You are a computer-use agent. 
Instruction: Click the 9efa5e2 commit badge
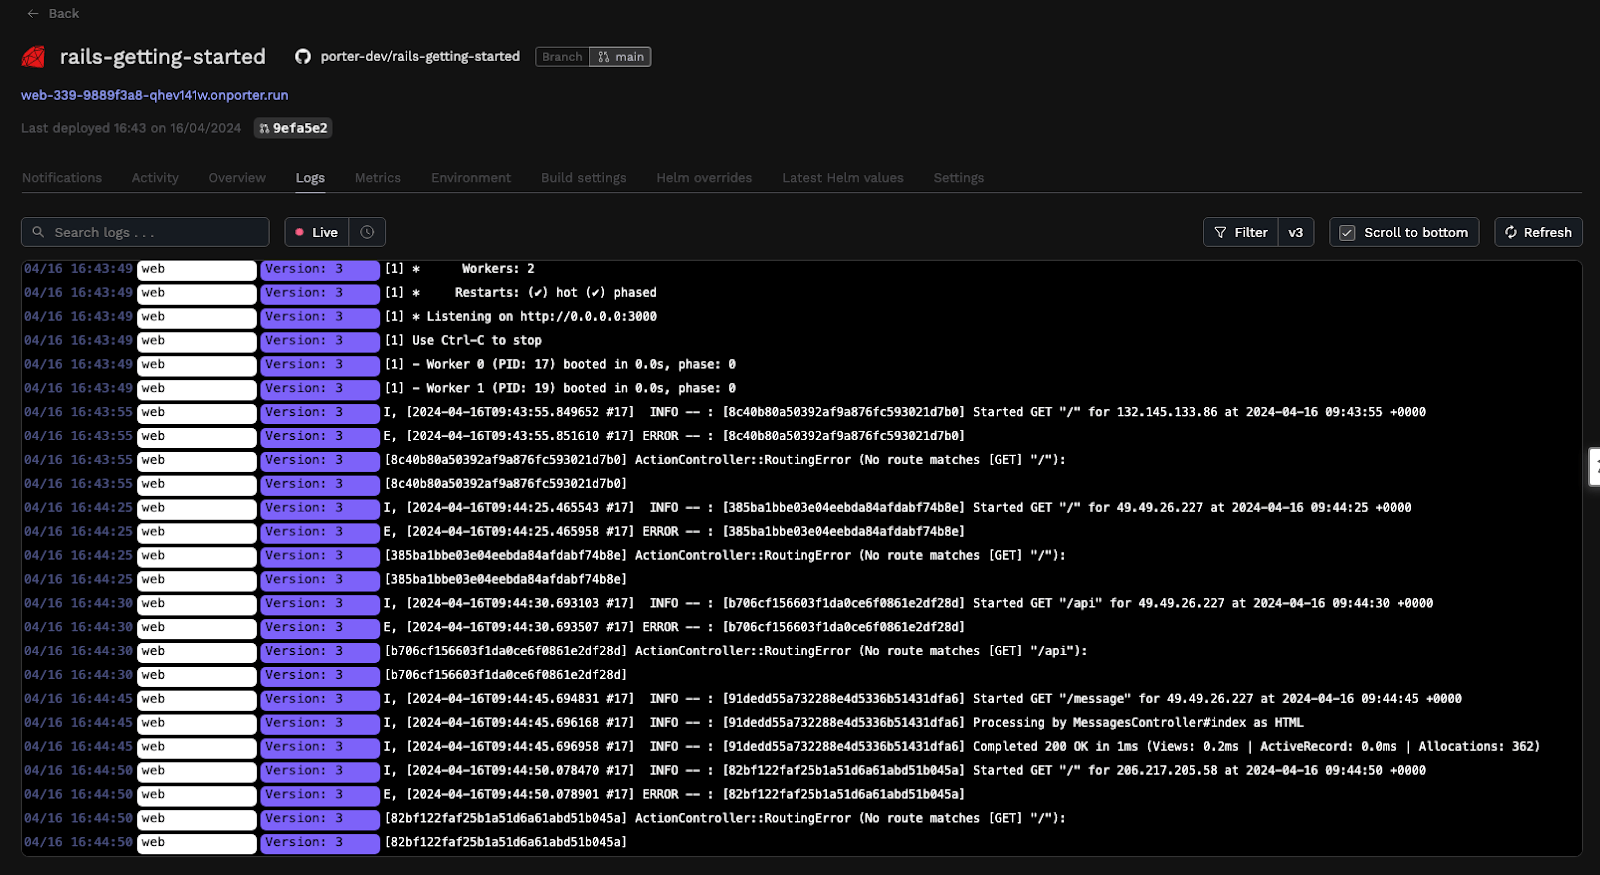pyautogui.click(x=292, y=128)
